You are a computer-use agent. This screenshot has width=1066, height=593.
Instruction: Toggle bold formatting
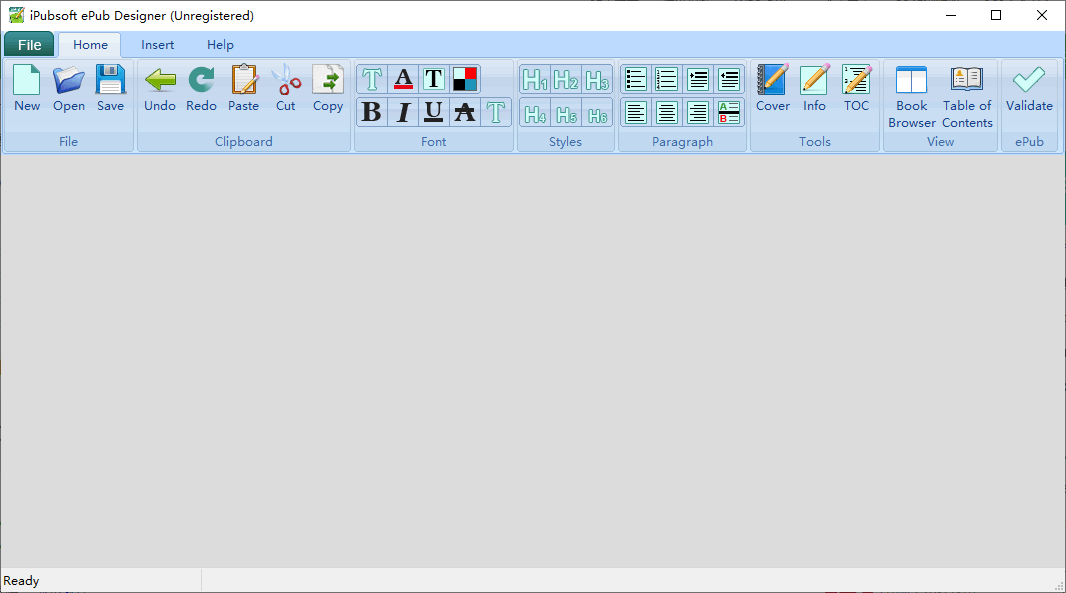click(x=372, y=112)
